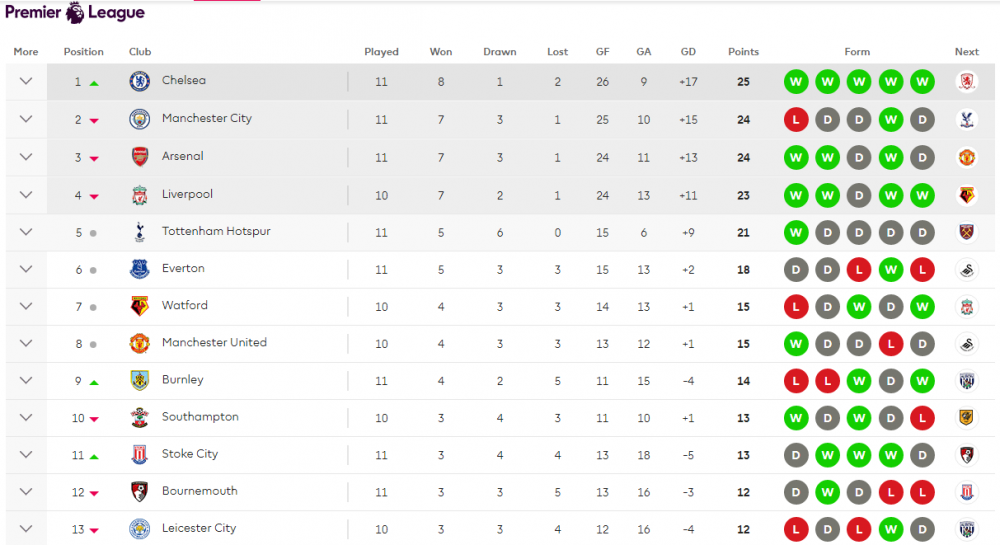
Task: Click the Manchester City club crest
Action: click(140, 119)
